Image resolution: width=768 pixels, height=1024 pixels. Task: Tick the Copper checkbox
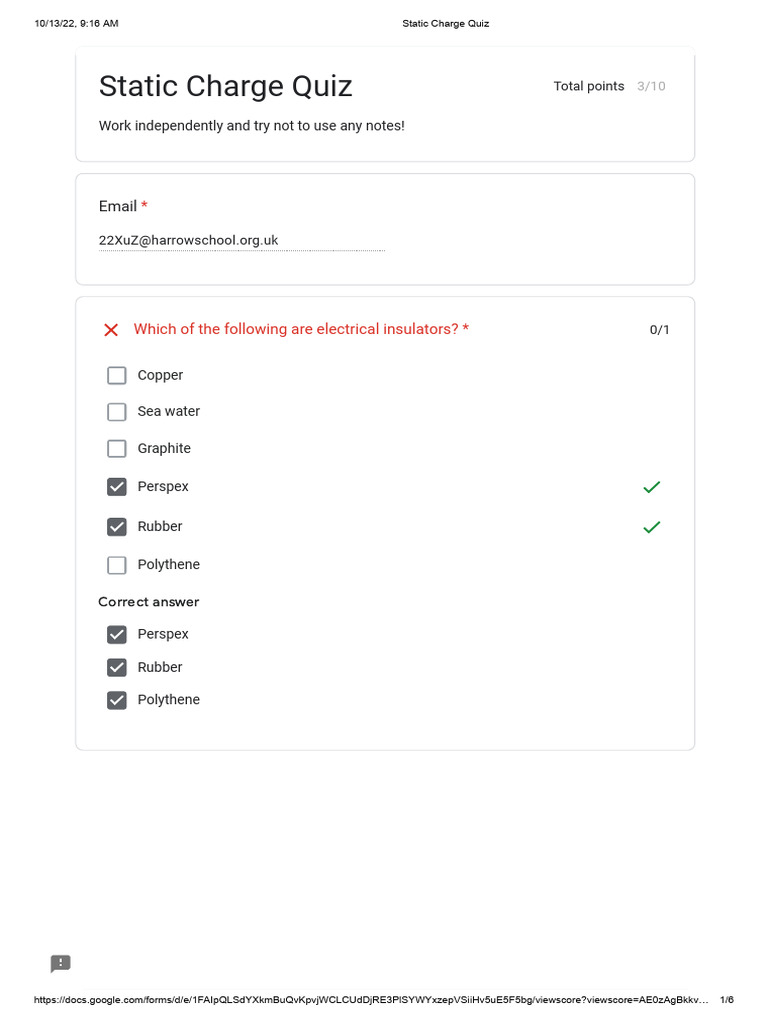click(117, 376)
